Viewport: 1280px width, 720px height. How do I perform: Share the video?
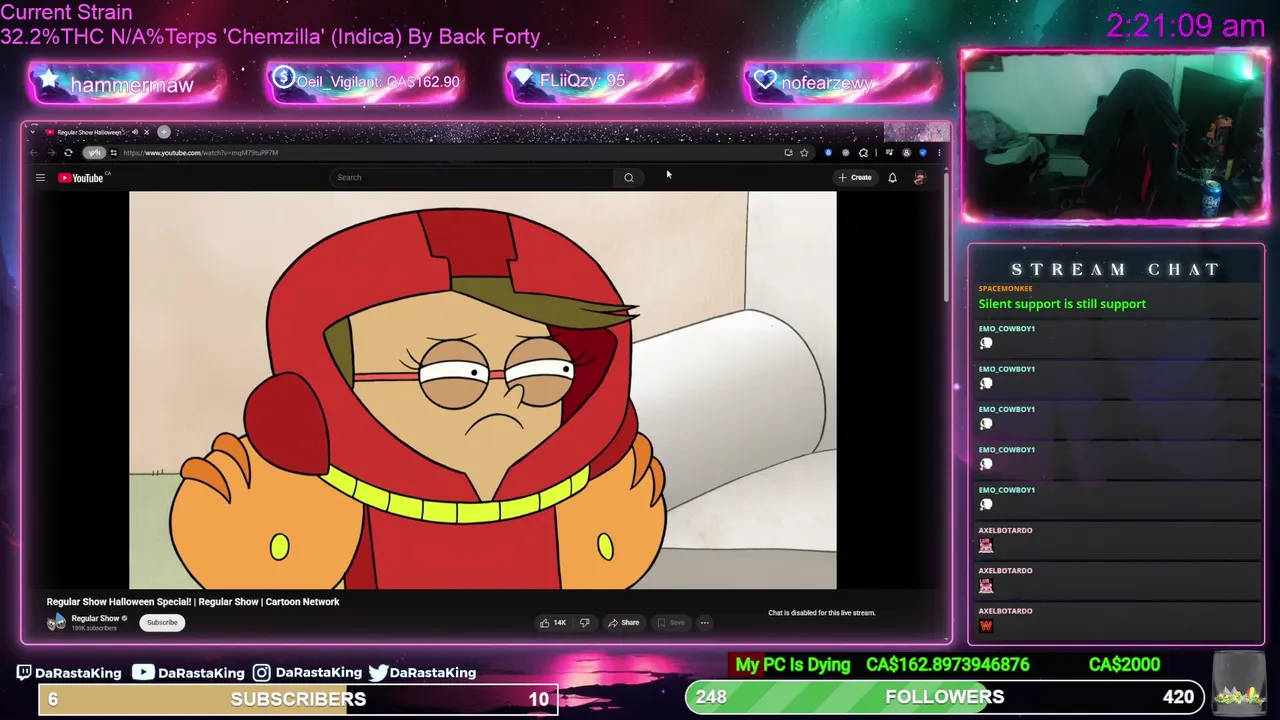click(623, 623)
